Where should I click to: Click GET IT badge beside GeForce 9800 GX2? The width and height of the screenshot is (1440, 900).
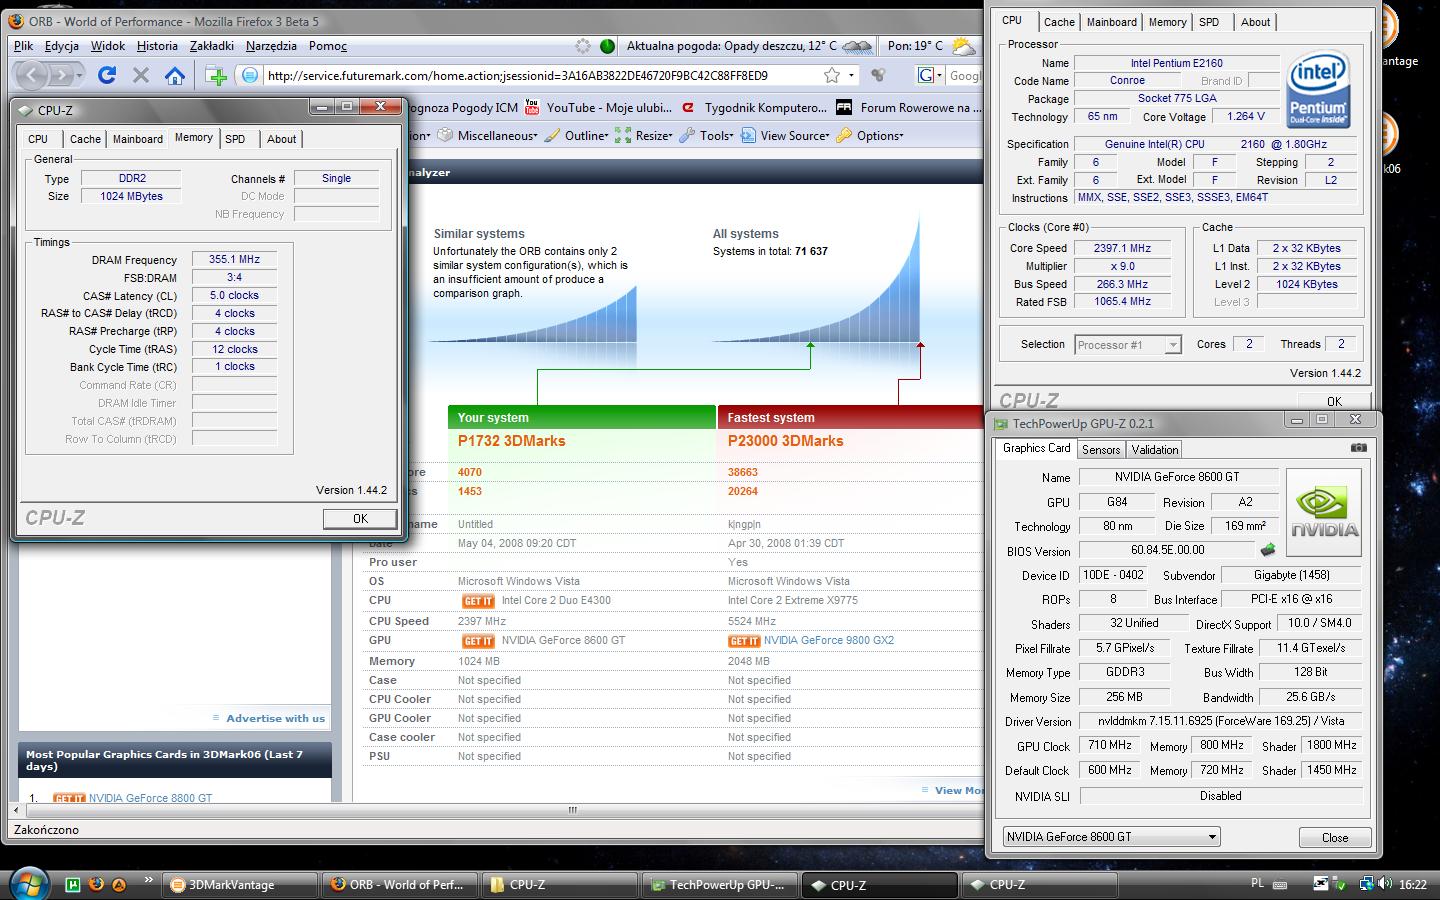click(744, 641)
